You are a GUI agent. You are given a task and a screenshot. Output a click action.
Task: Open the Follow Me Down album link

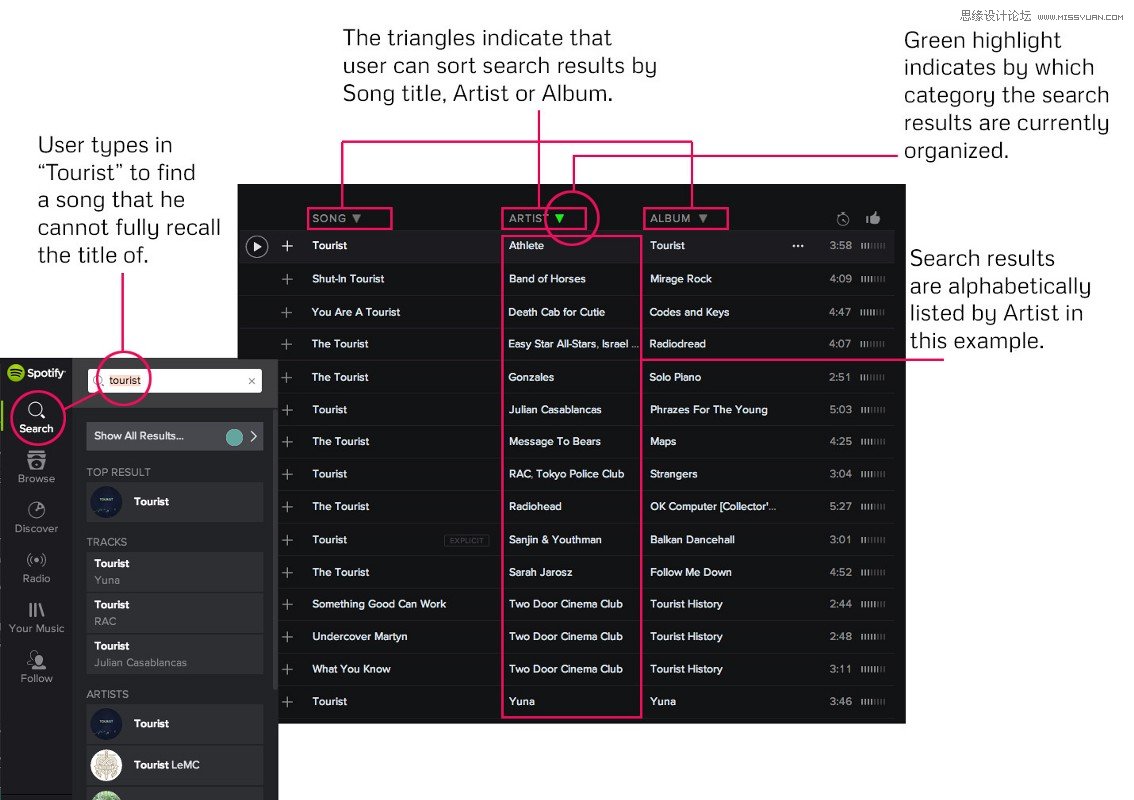[691, 573]
